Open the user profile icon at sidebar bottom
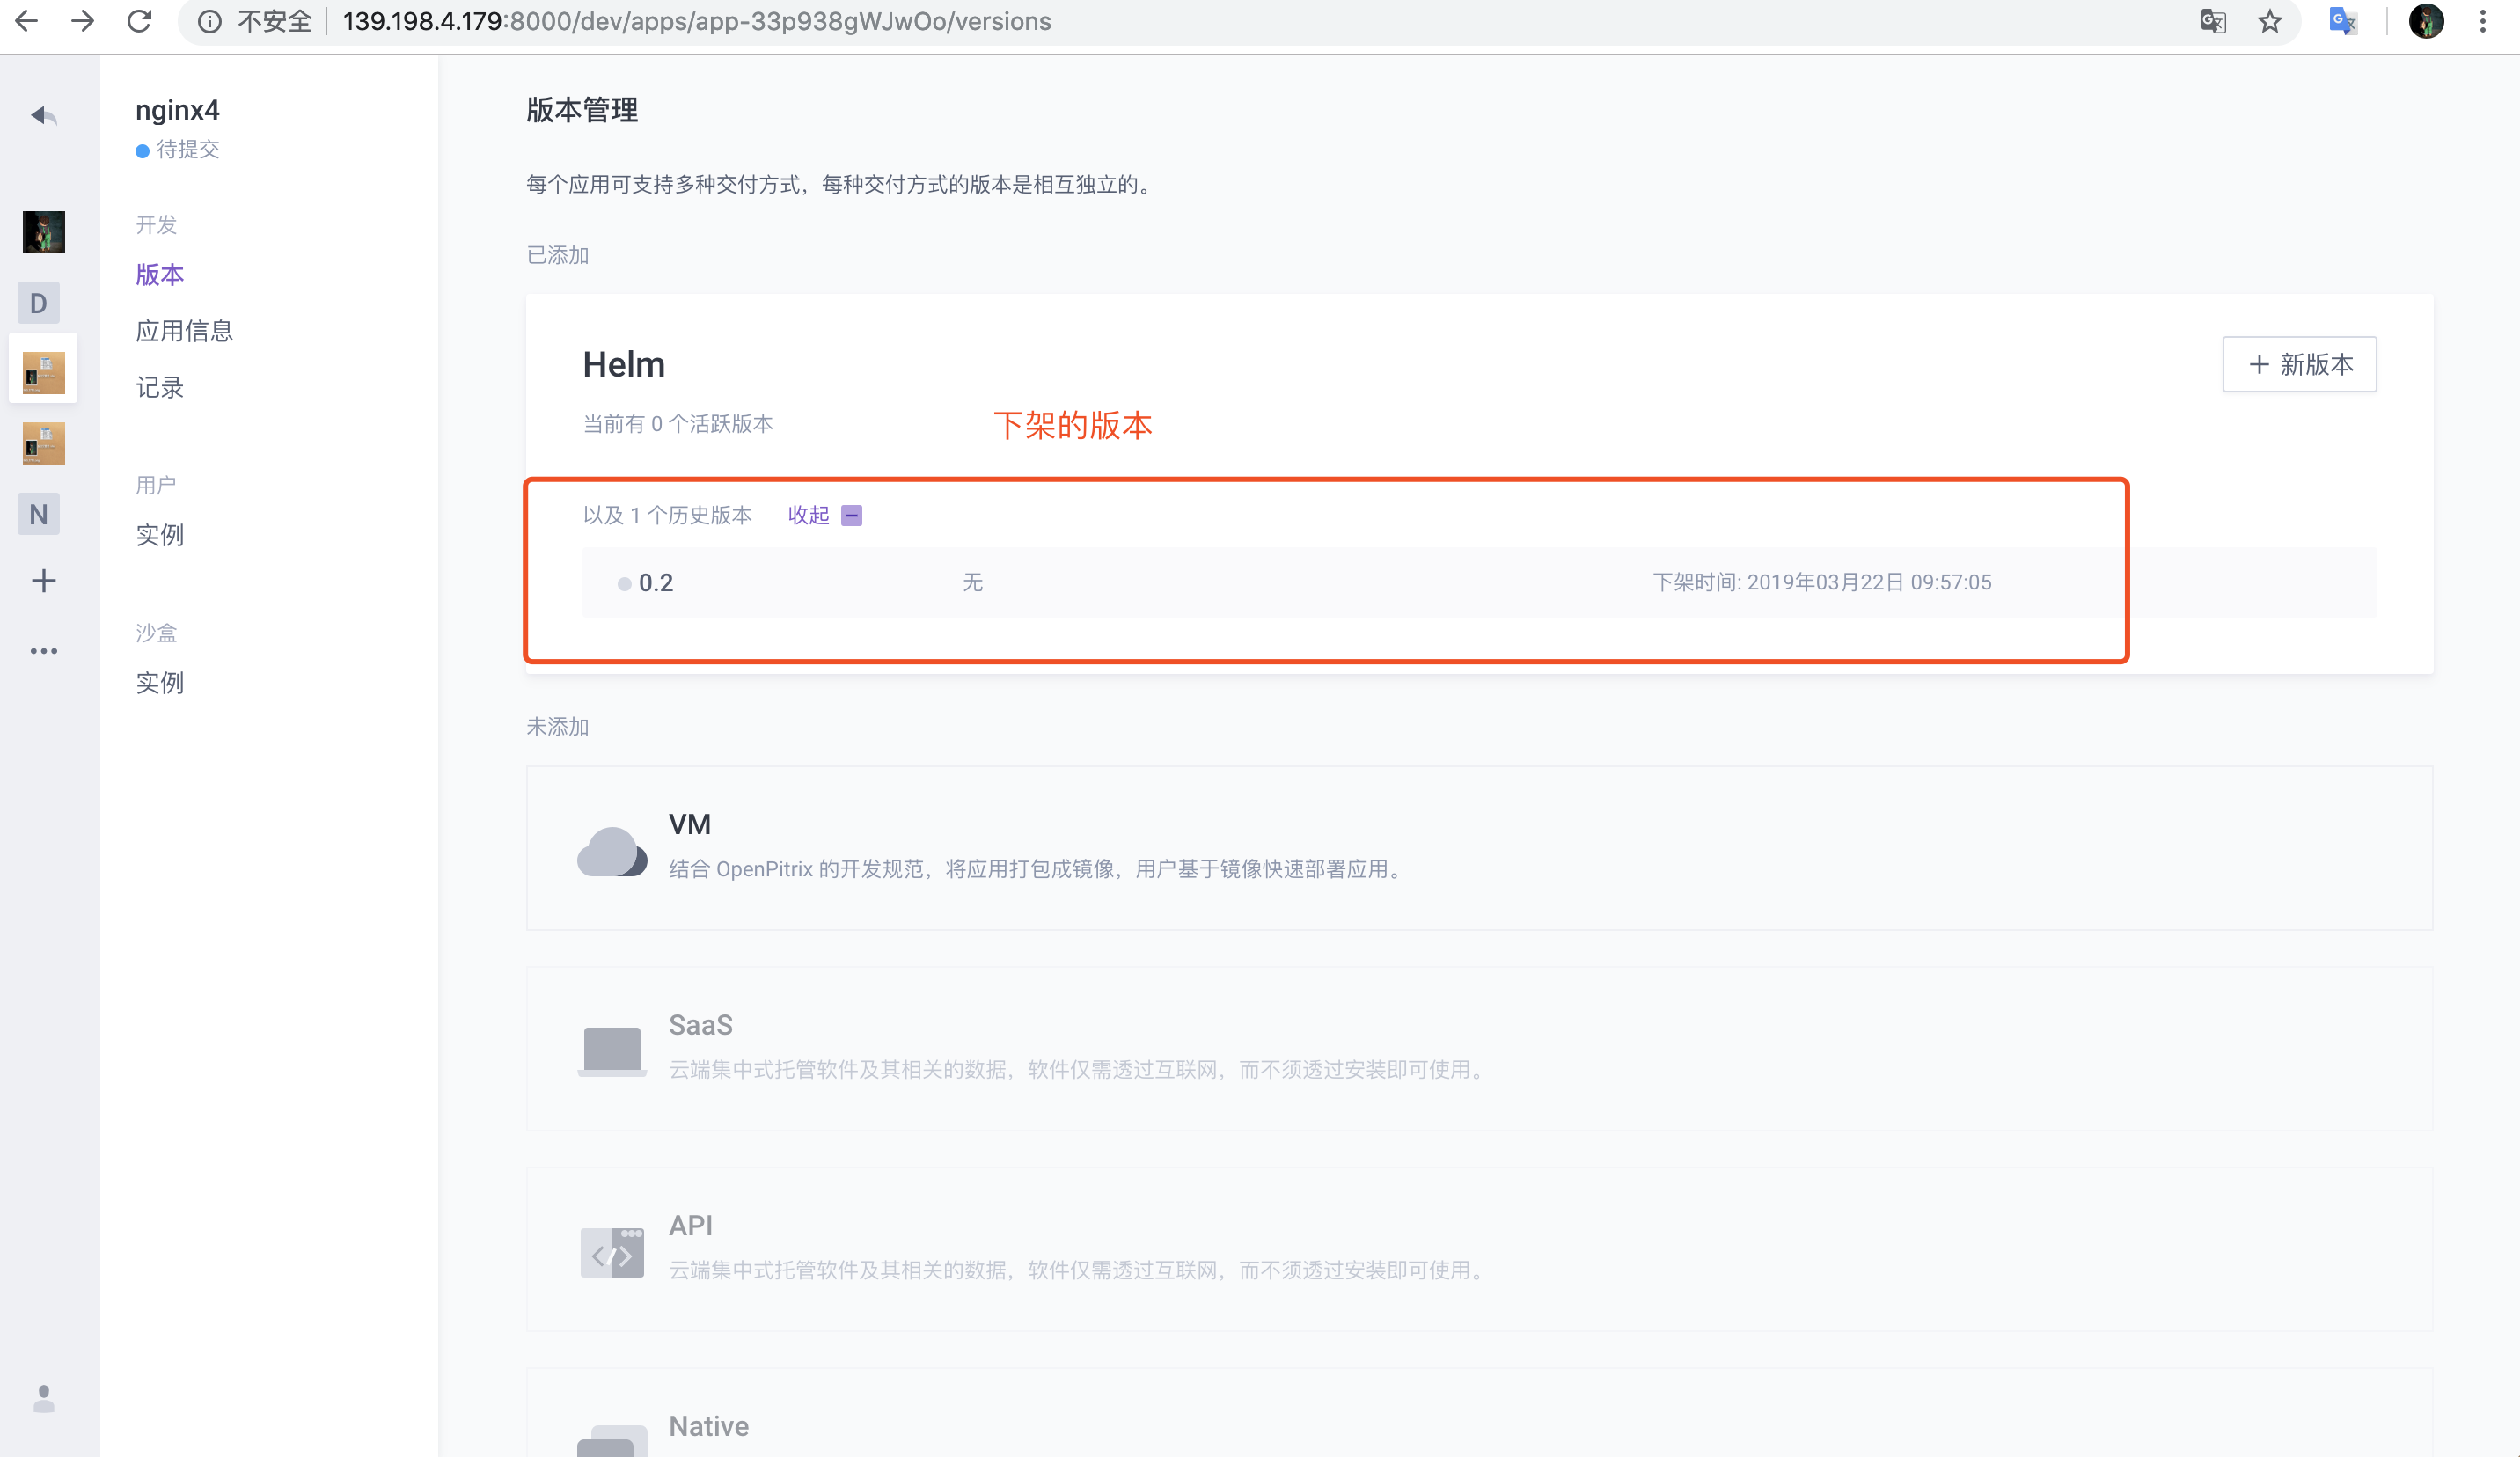 [x=43, y=1398]
